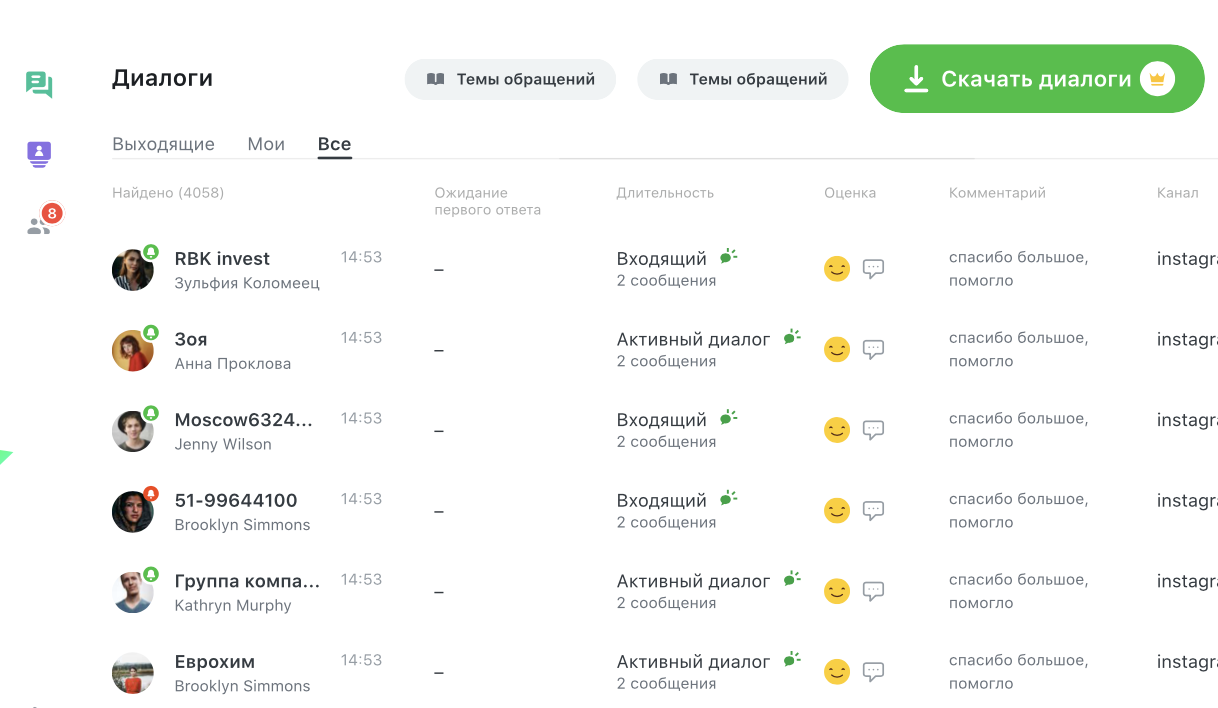
Task: Switch to the Мои tab
Action: click(x=266, y=144)
